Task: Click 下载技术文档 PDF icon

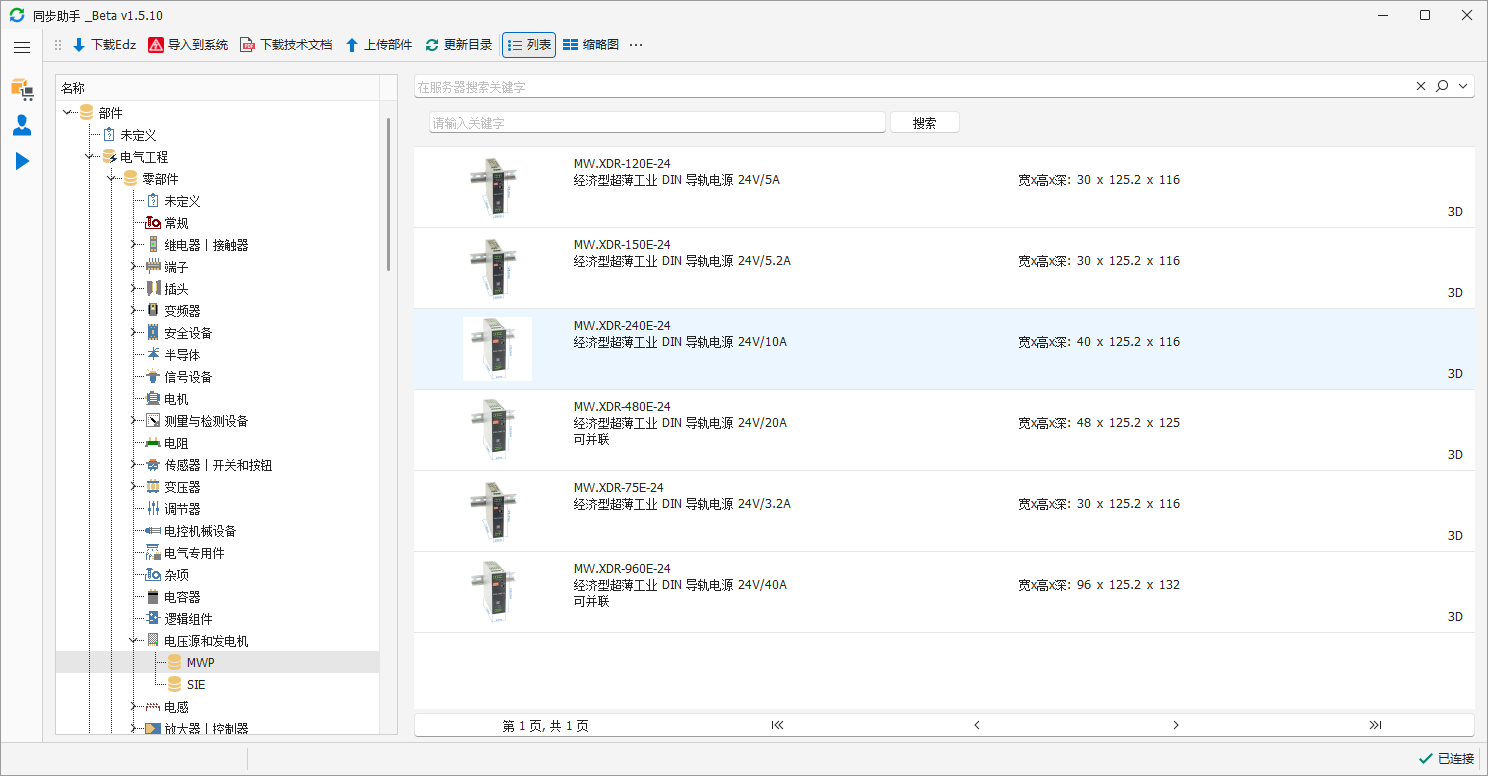Action: 247,45
